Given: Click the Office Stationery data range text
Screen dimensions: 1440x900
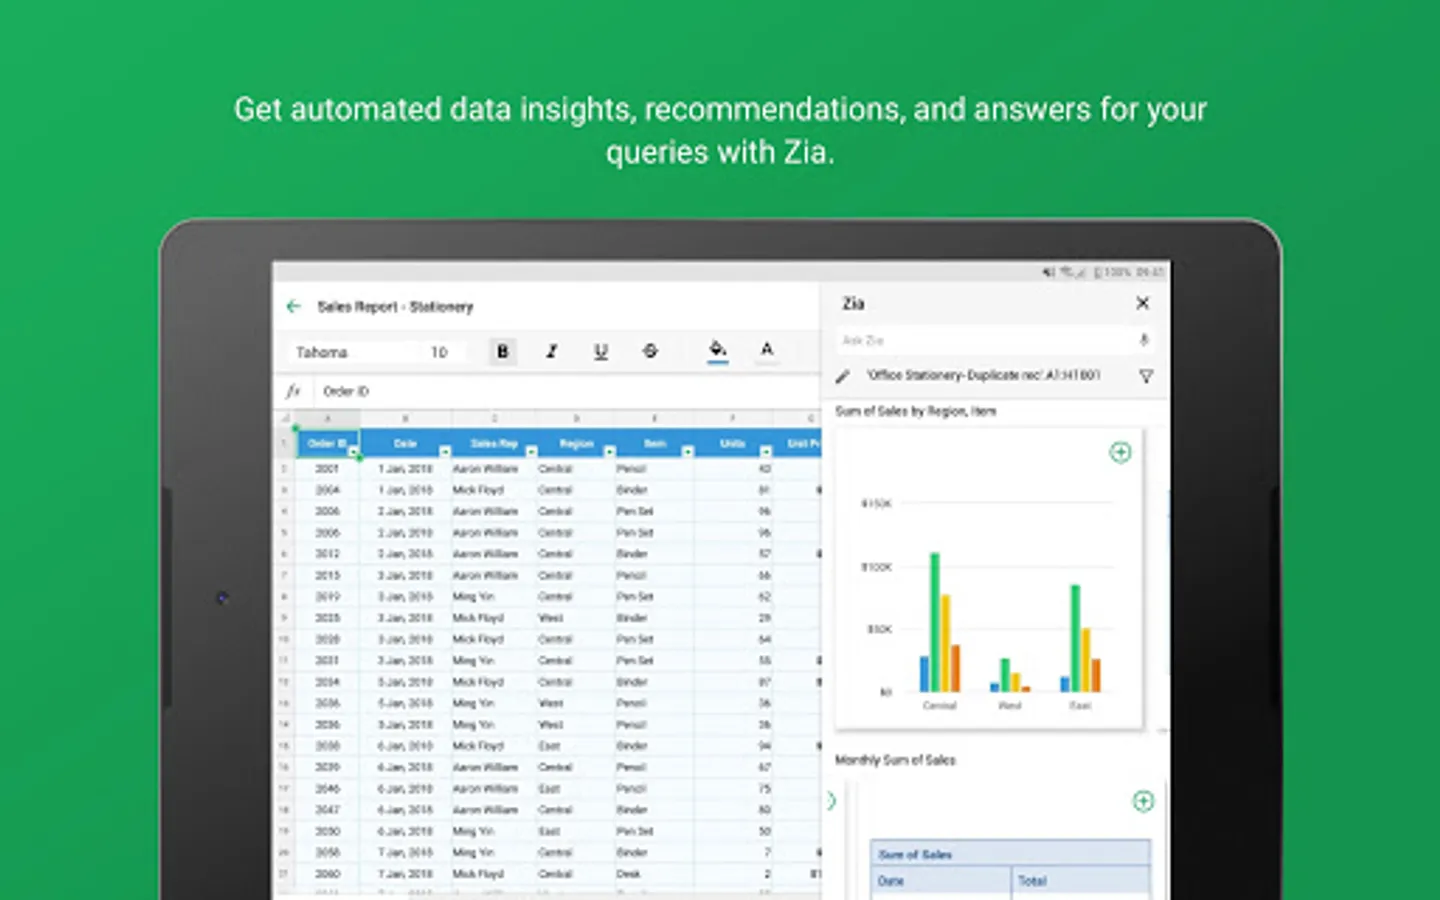Looking at the screenshot, I should click(x=984, y=375).
